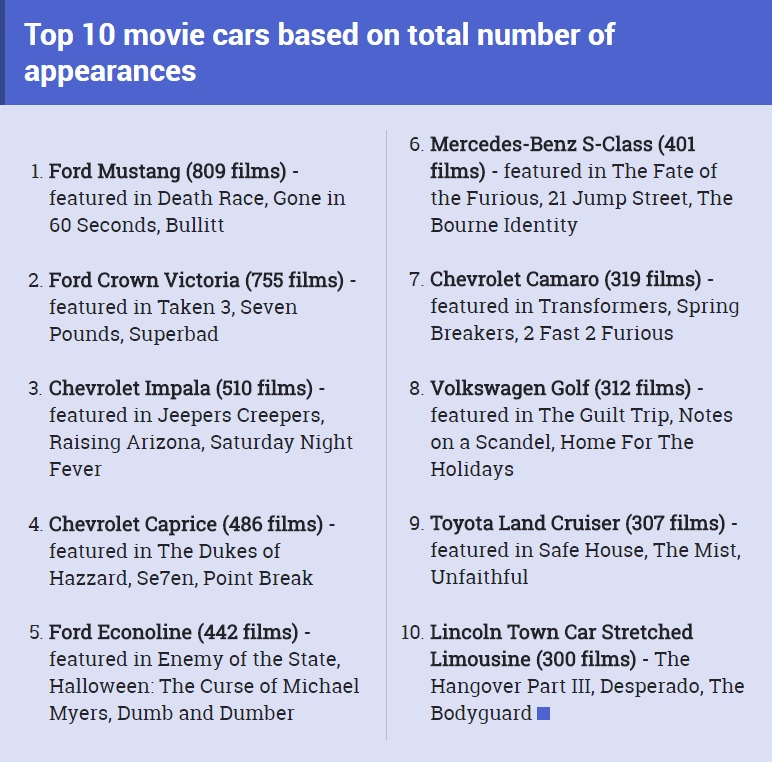Select the Volkswagen Golf (312 films) entry

click(560, 388)
